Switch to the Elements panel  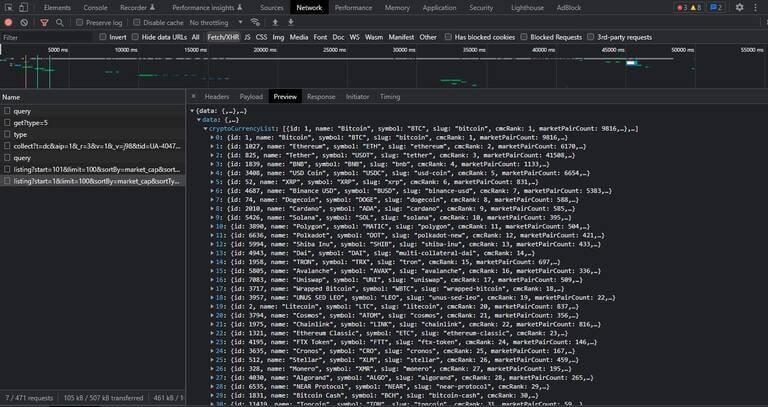(57, 7)
